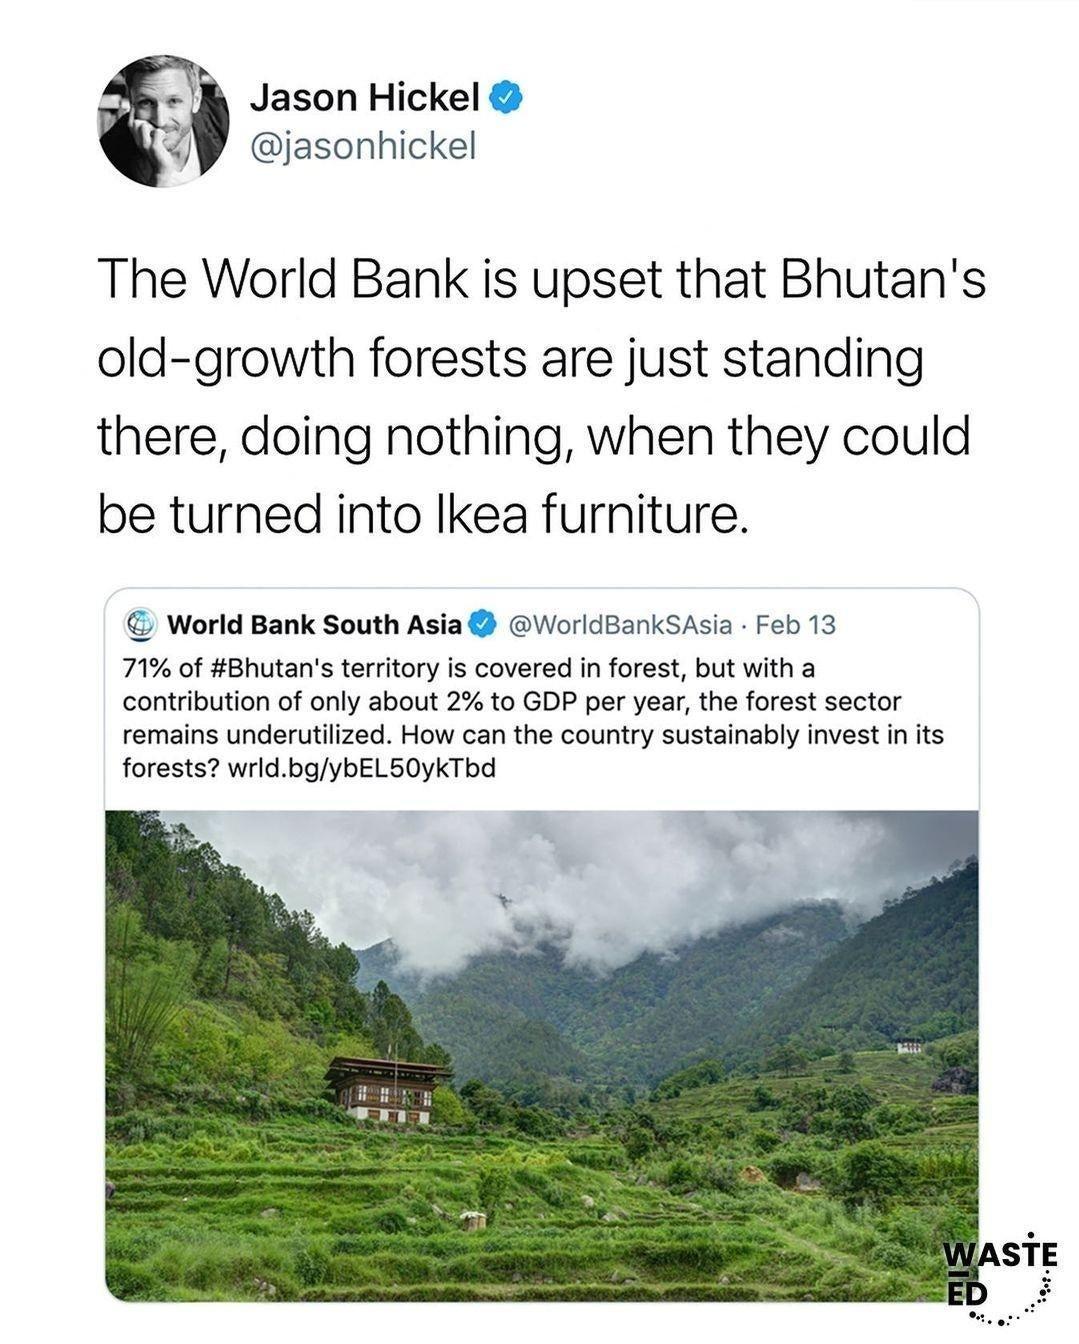This screenshot has height=1344, width=1079.
Task: Click the Feb 13 timestamp
Action: click(x=795, y=623)
